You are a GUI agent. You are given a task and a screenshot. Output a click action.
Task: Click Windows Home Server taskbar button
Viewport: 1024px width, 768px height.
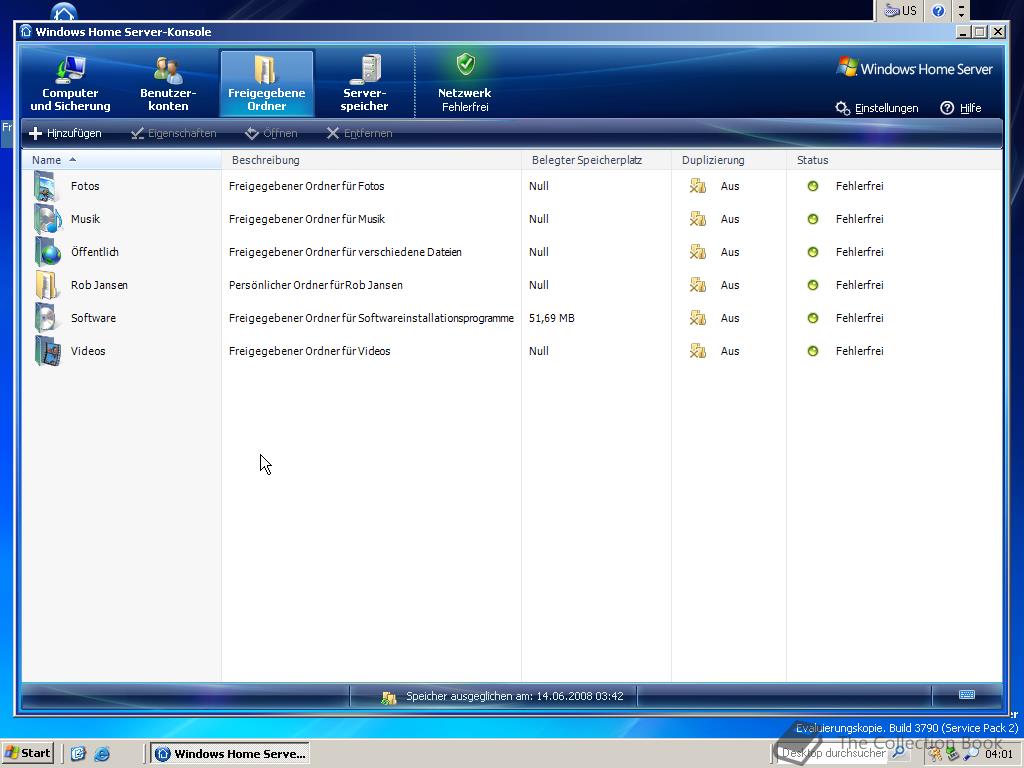coord(230,754)
